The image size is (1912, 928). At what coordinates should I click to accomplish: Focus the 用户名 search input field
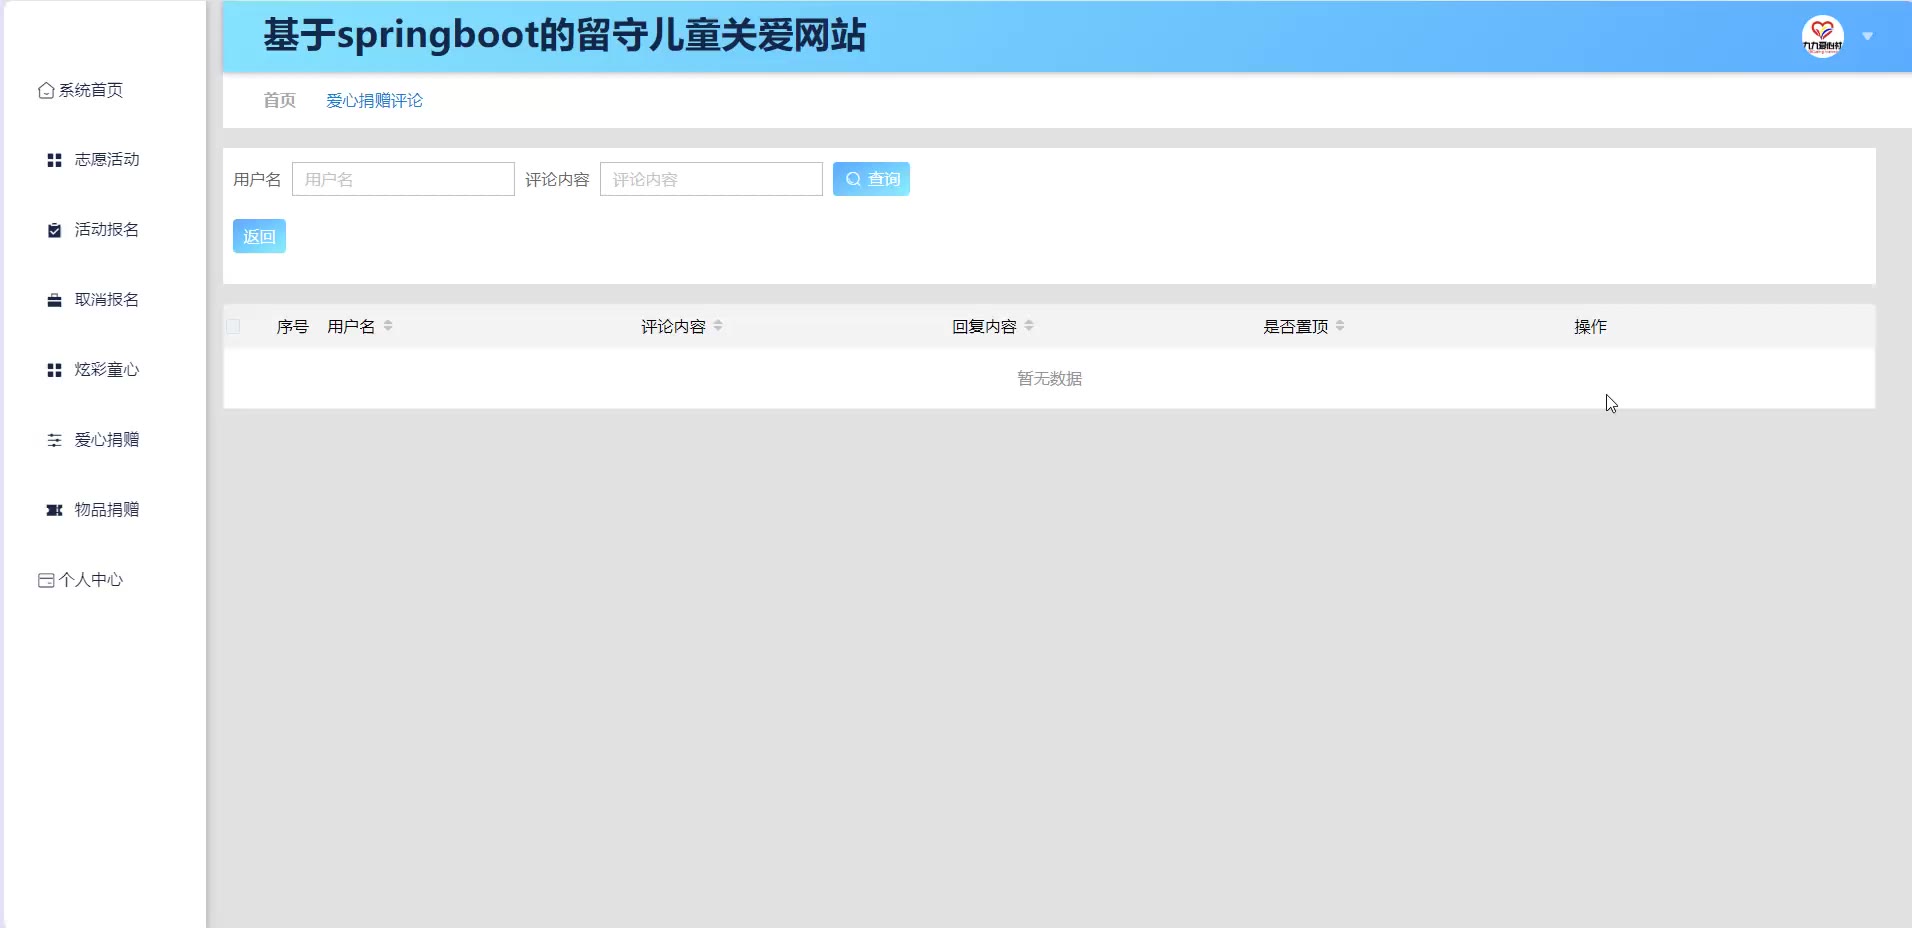coord(403,179)
